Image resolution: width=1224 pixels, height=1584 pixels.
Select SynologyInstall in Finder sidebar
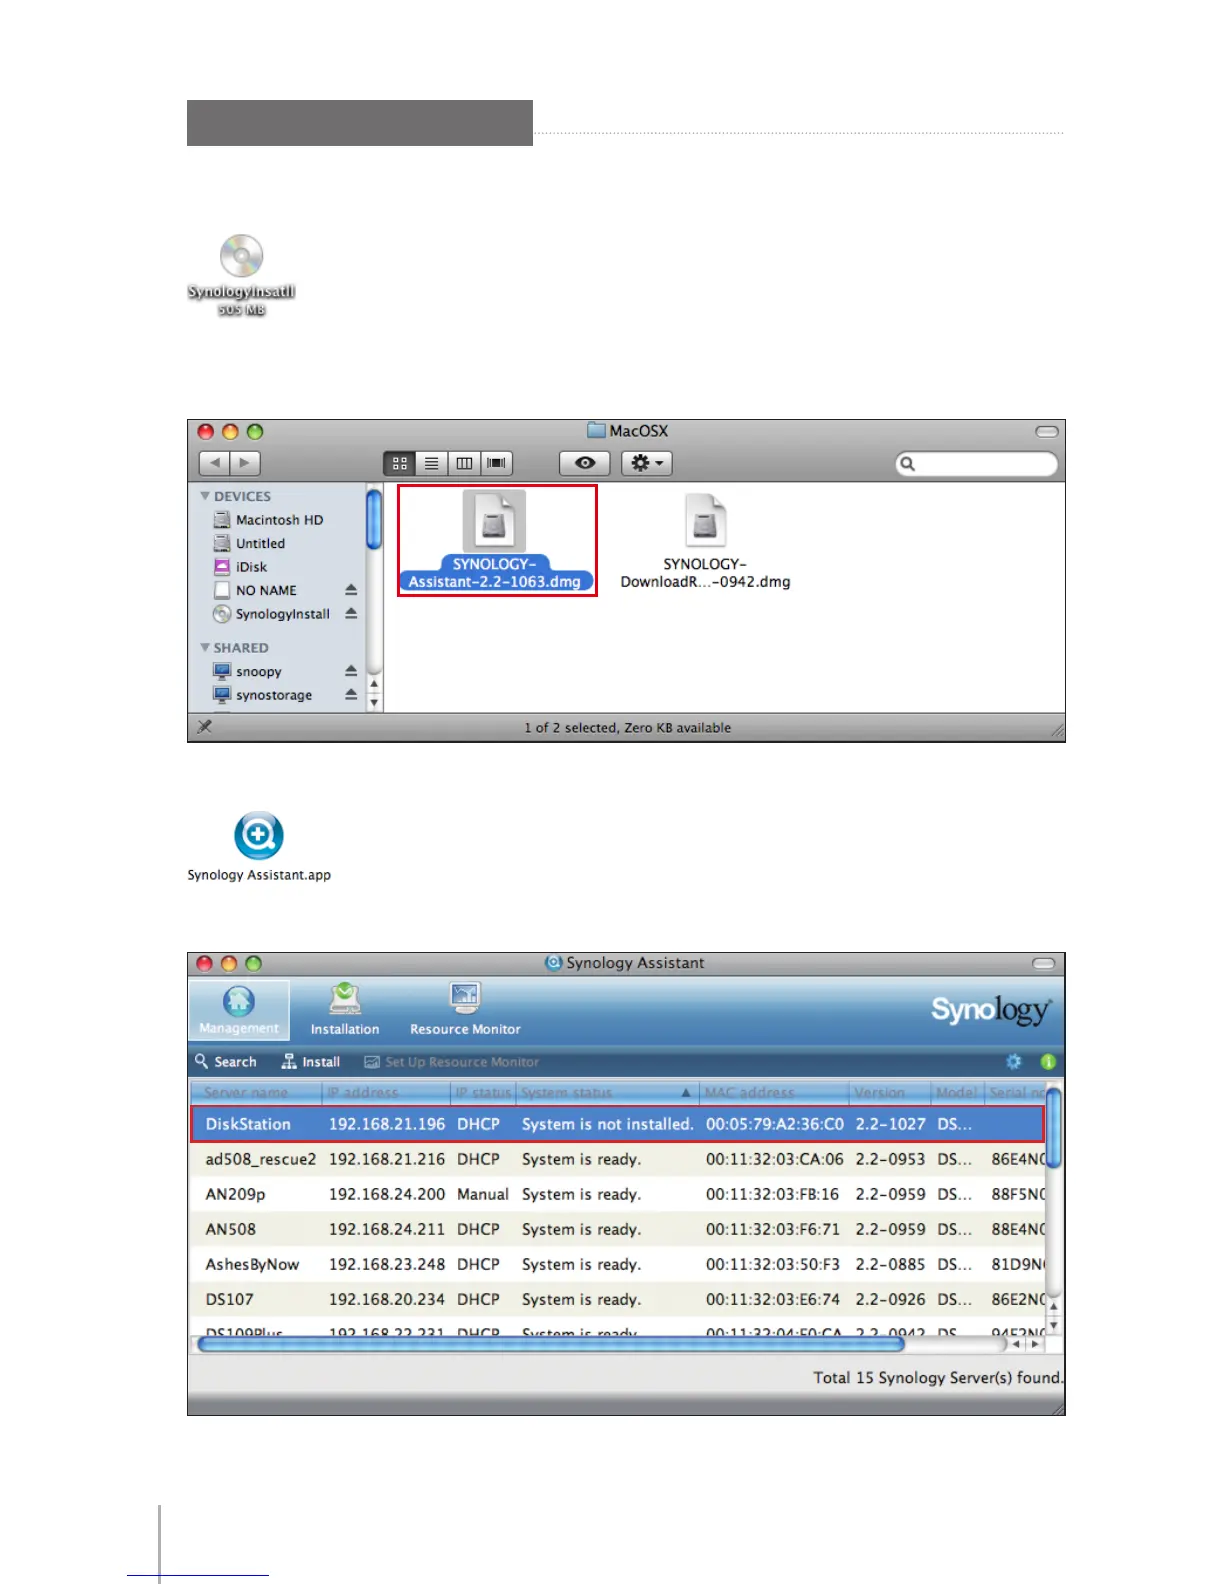click(271, 614)
